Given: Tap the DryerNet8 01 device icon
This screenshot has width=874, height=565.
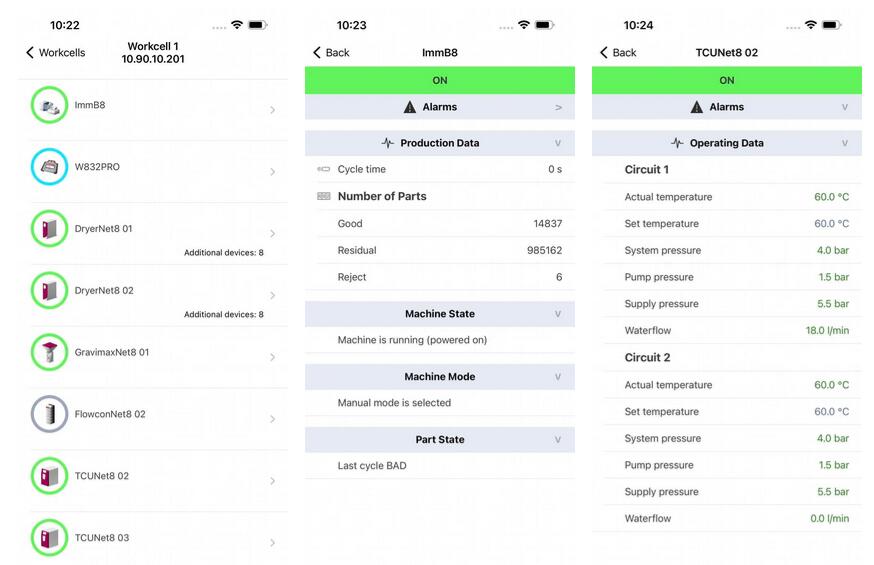Looking at the screenshot, I should (49, 229).
